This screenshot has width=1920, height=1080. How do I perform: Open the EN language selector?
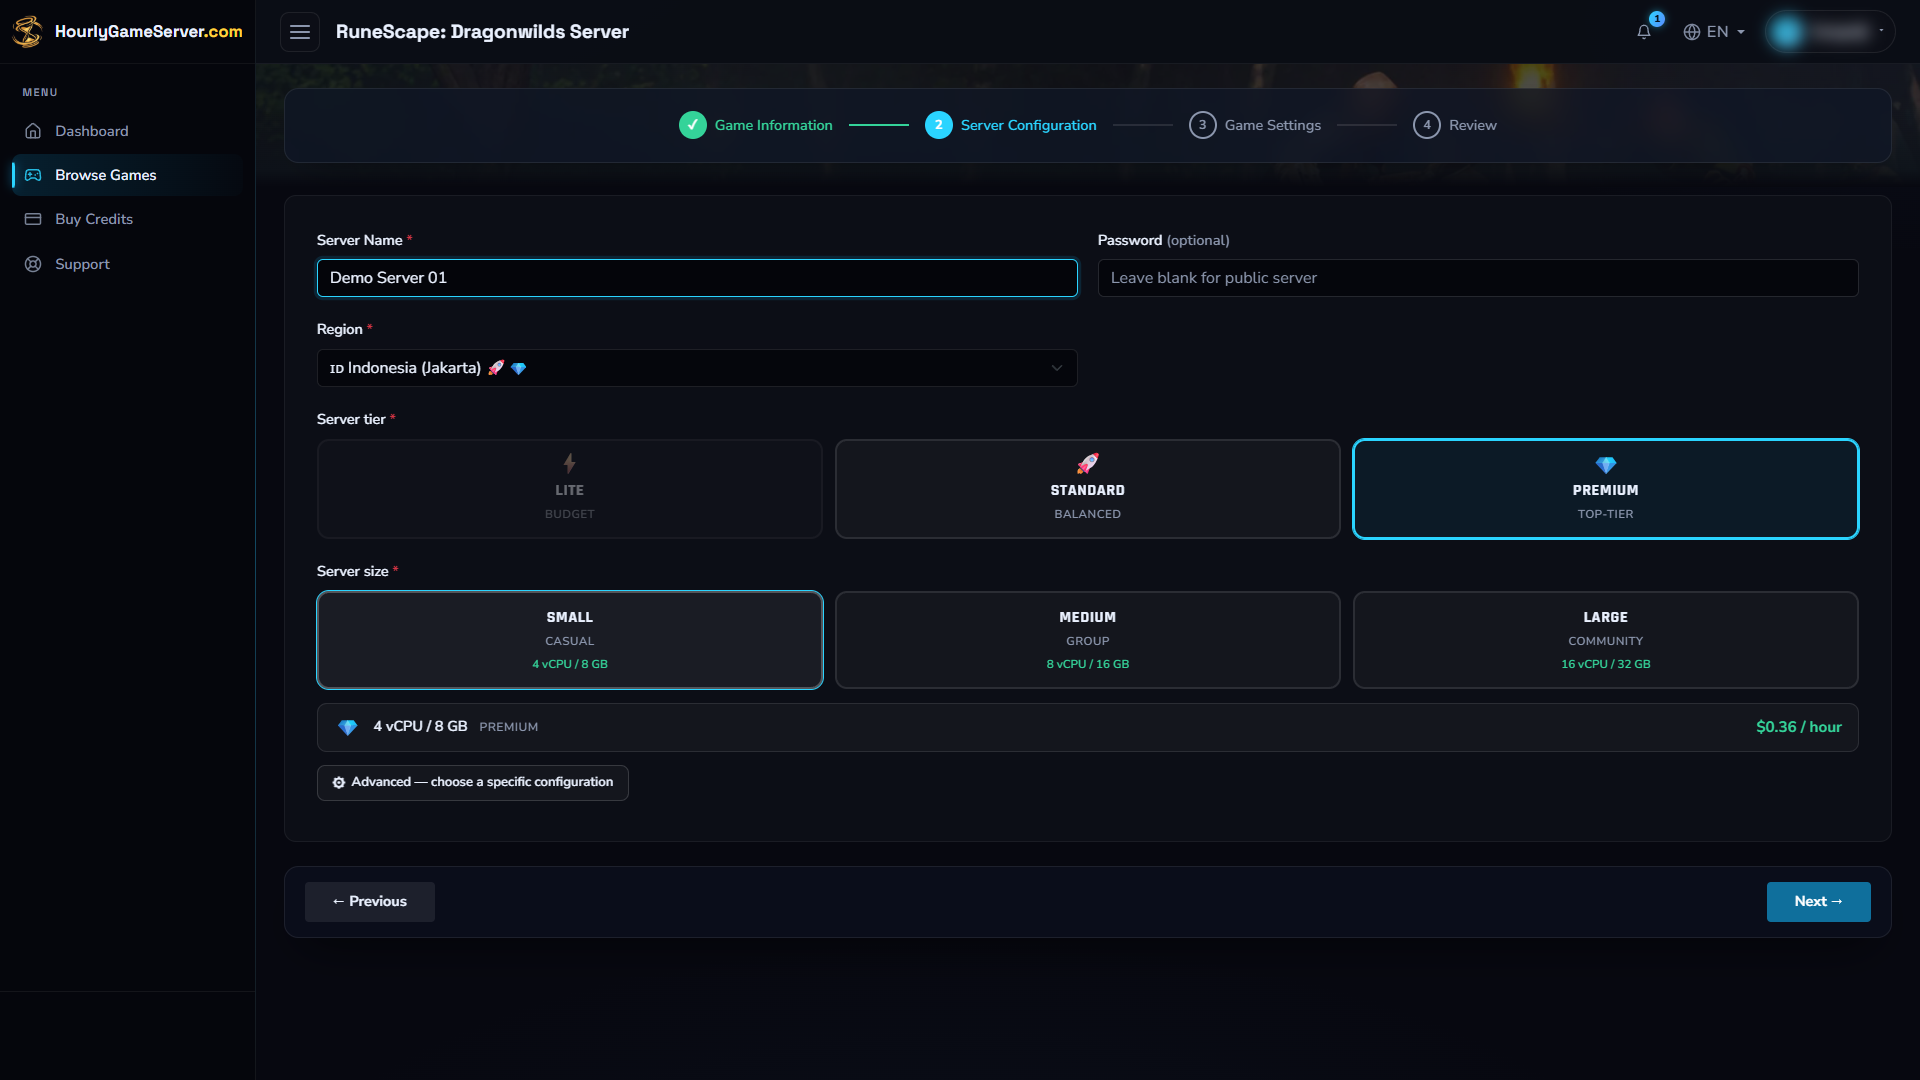coord(1714,32)
